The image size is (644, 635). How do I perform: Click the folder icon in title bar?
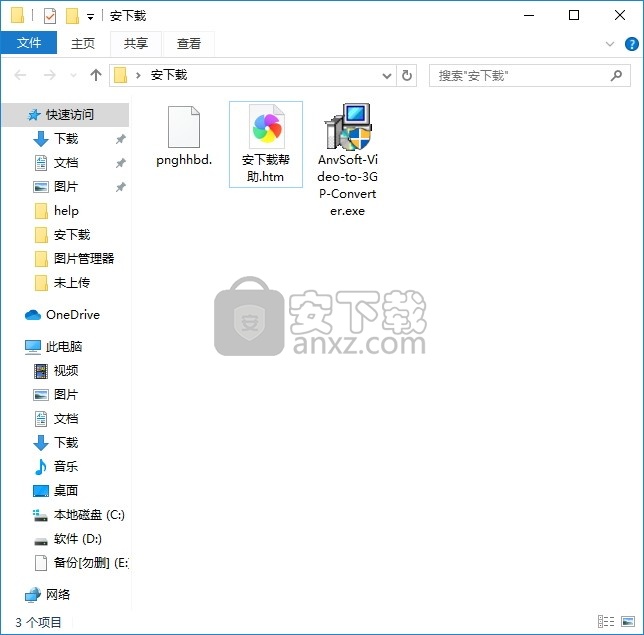[17, 16]
